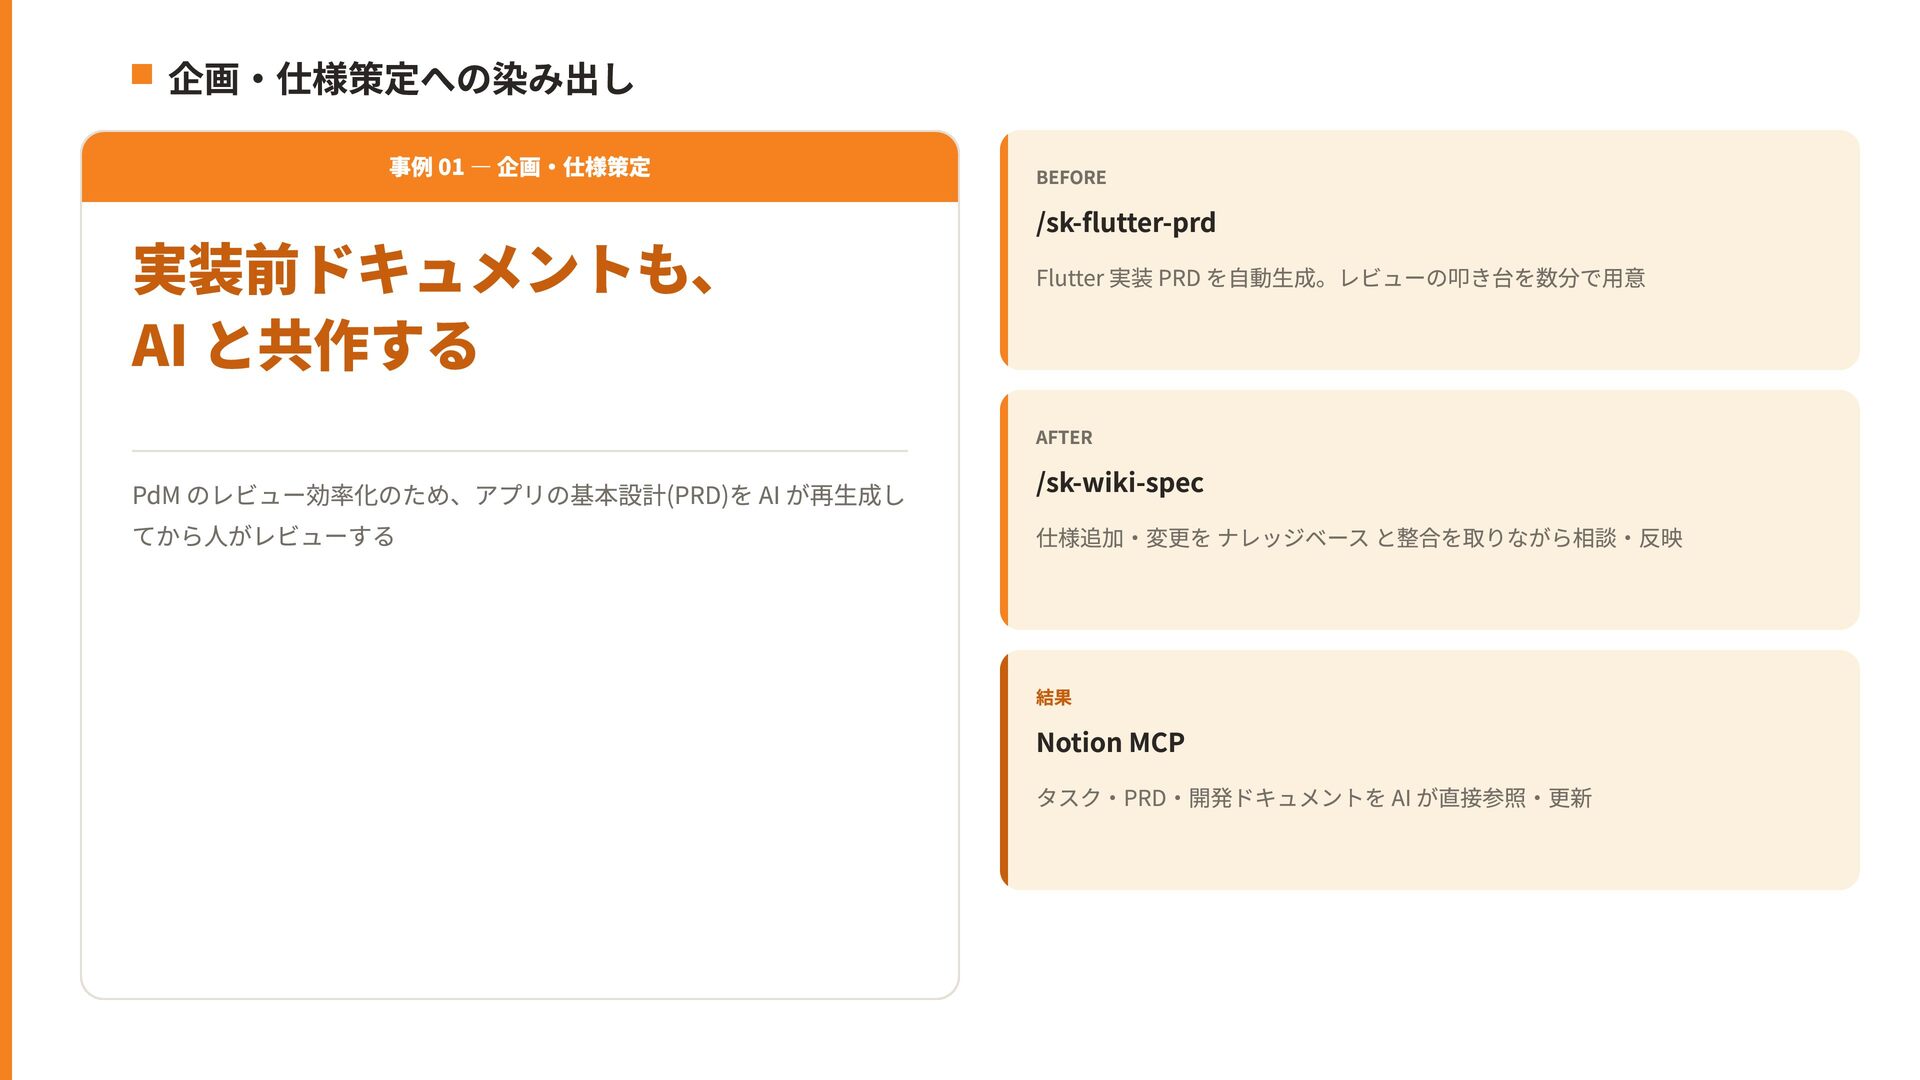Click the /sk-flutter-prd command title
This screenshot has width=1920, height=1080.
pyautogui.click(x=1126, y=222)
